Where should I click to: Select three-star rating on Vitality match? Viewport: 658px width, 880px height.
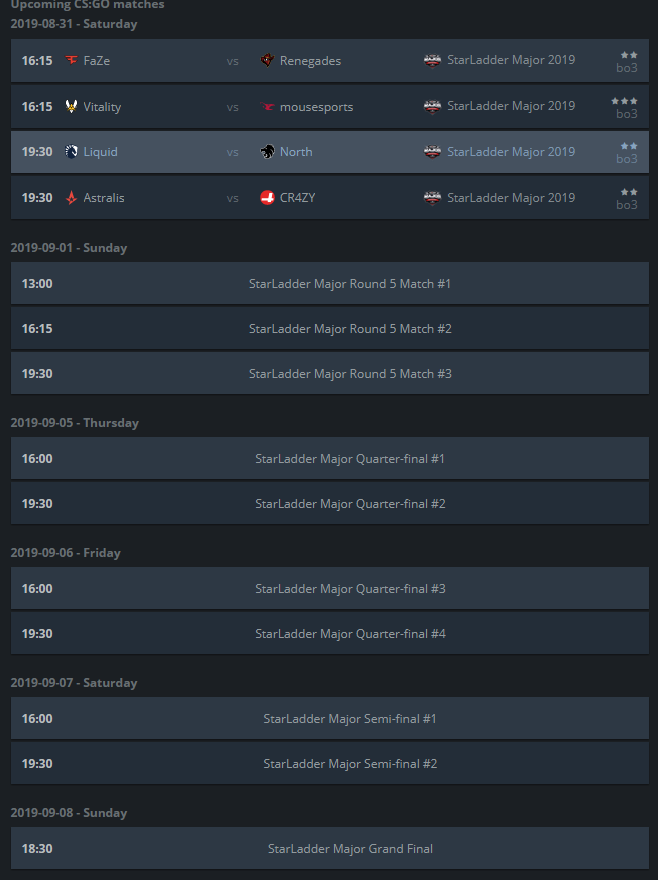(624, 101)
